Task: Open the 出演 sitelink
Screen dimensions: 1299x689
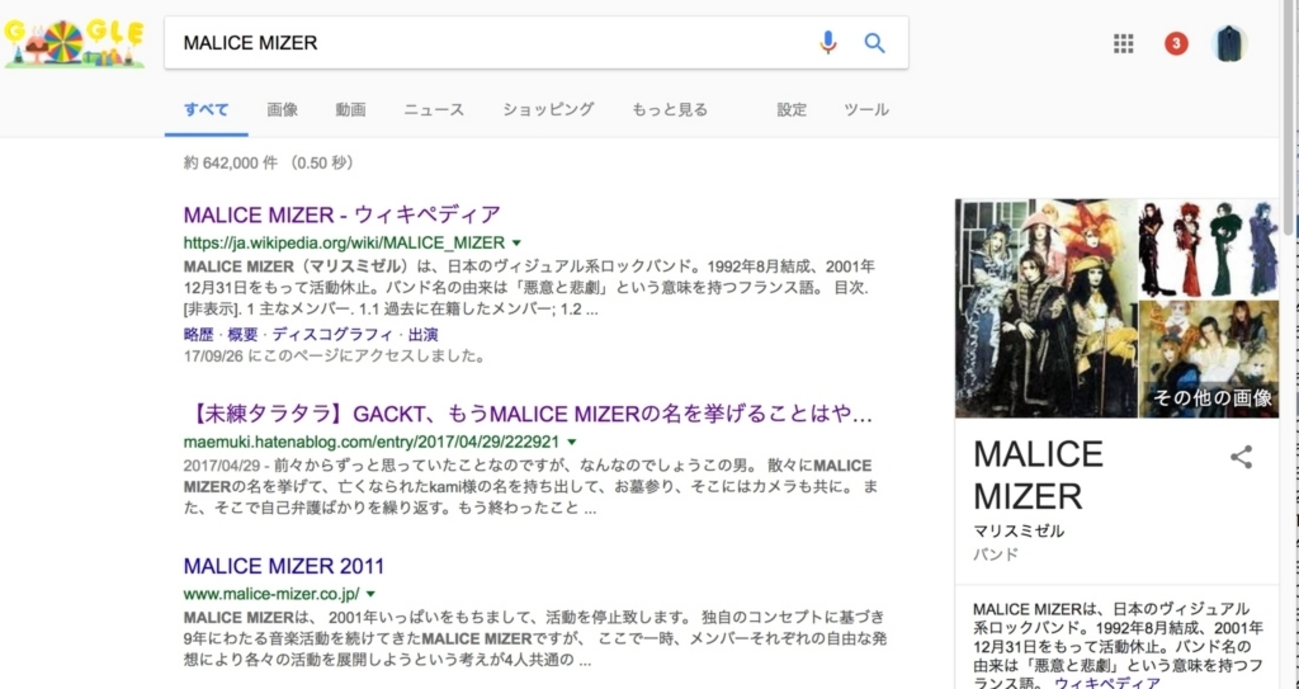Action: pos(423,335)
